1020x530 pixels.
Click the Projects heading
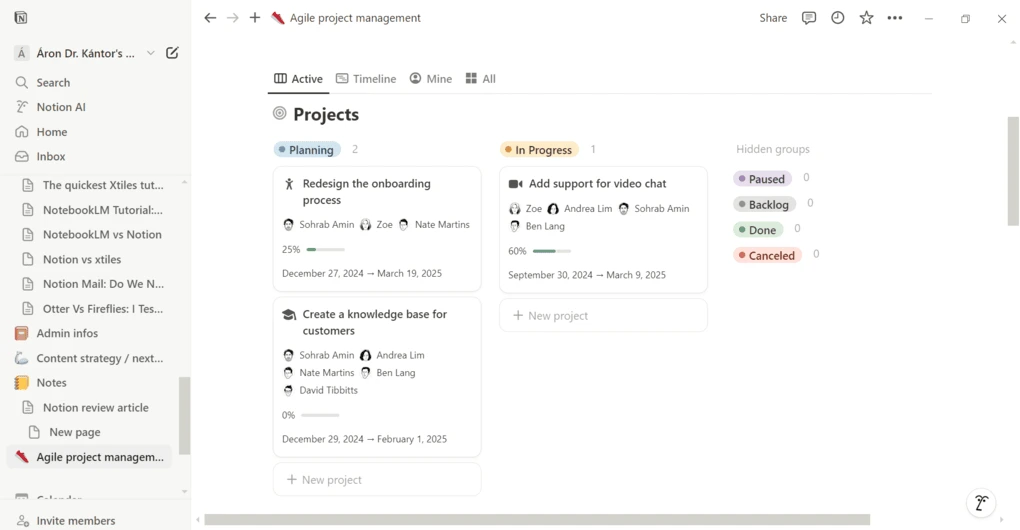[326, 114]
